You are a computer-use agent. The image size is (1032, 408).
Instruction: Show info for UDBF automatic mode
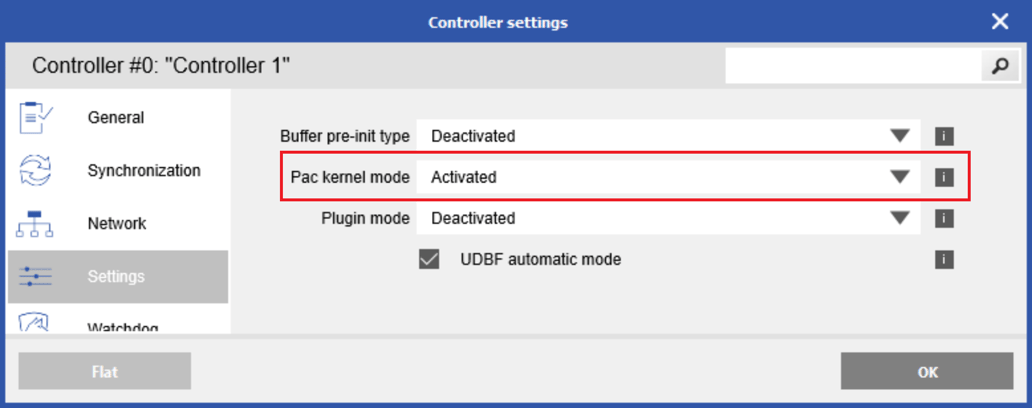click(944, 260)
